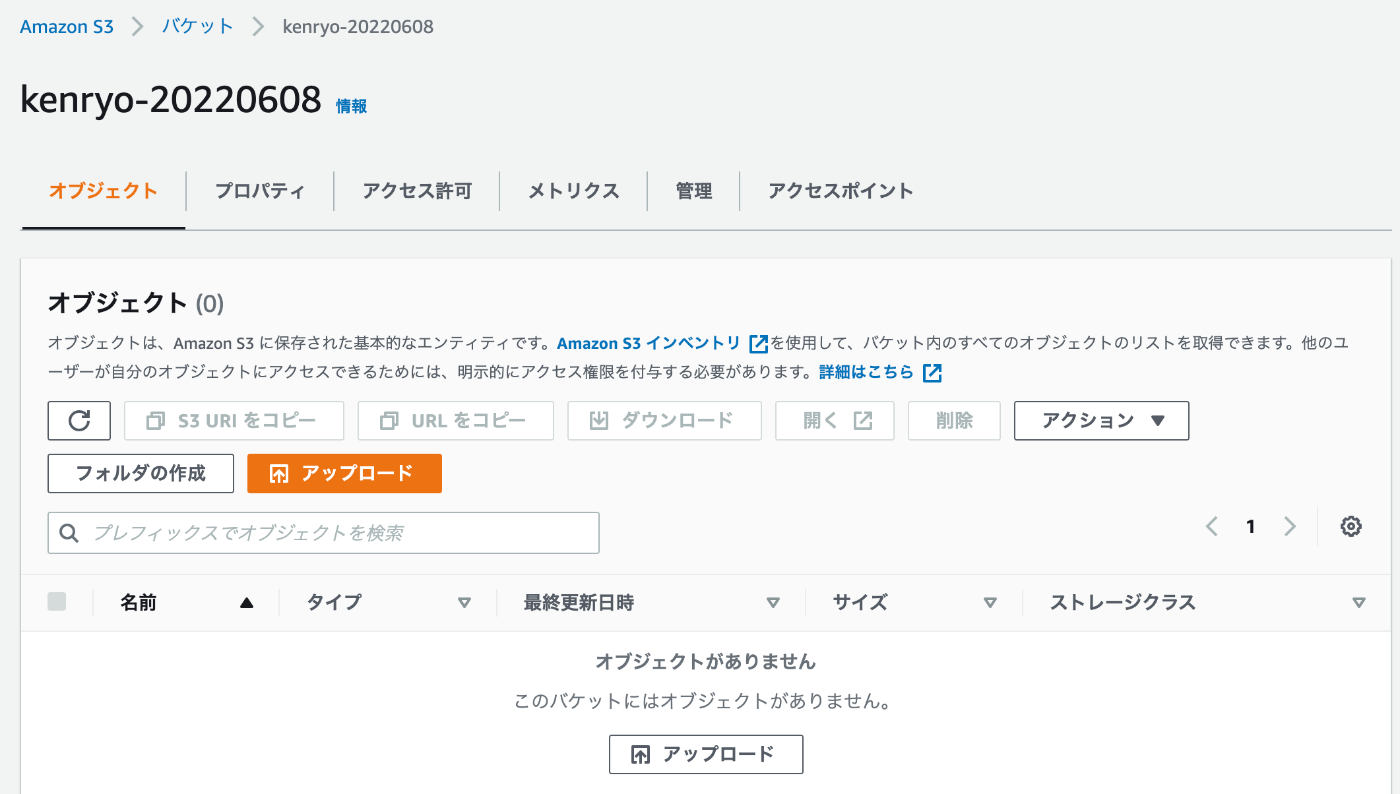
Task: Click the オブジェクトがありません message
Action: click(706, 662)
